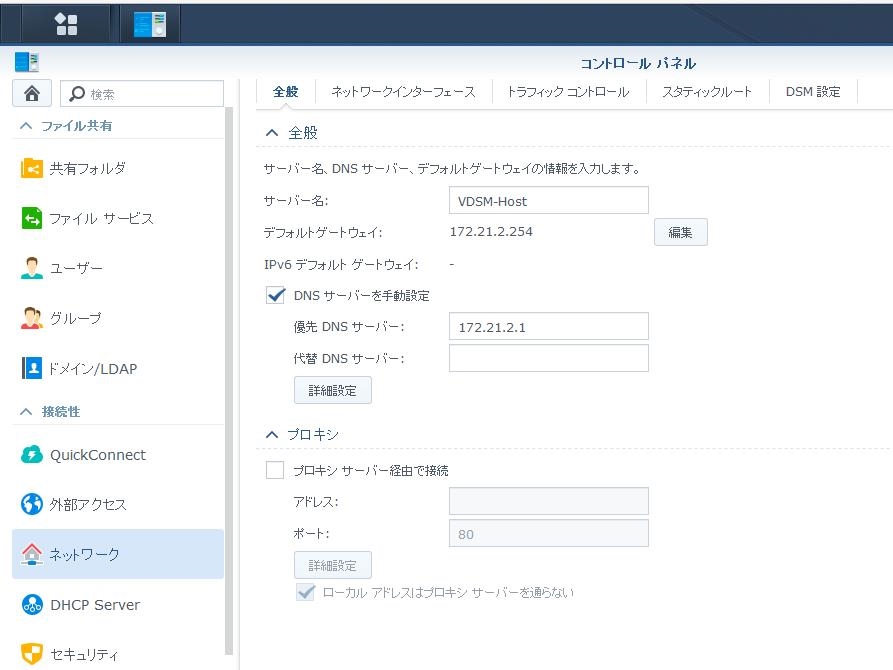Collapse the ファイル共有 sidebar section
The width and height of the screenshot is (893, 670).
click(x=26, y=126)
